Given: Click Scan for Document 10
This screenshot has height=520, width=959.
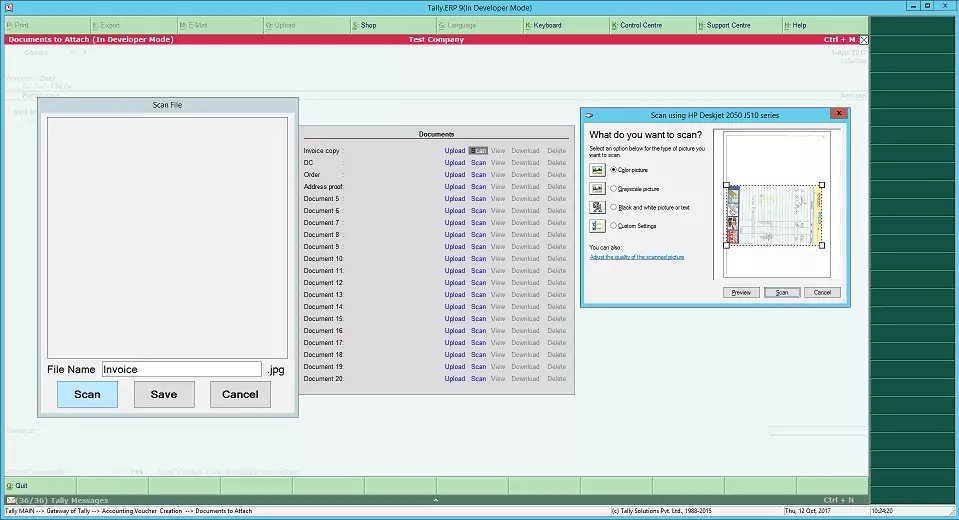Looking at the screenshot, I should pyautogui.click(x=478, y=259).
